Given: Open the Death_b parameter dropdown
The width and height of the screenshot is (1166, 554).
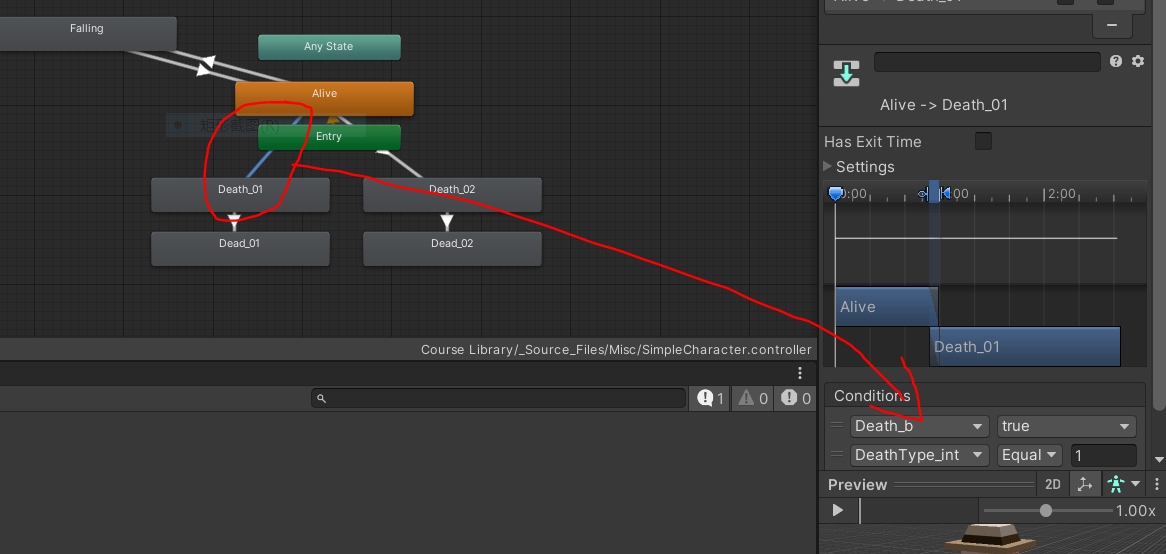Looking at the screenshot, I should click(x=919, y=426).
